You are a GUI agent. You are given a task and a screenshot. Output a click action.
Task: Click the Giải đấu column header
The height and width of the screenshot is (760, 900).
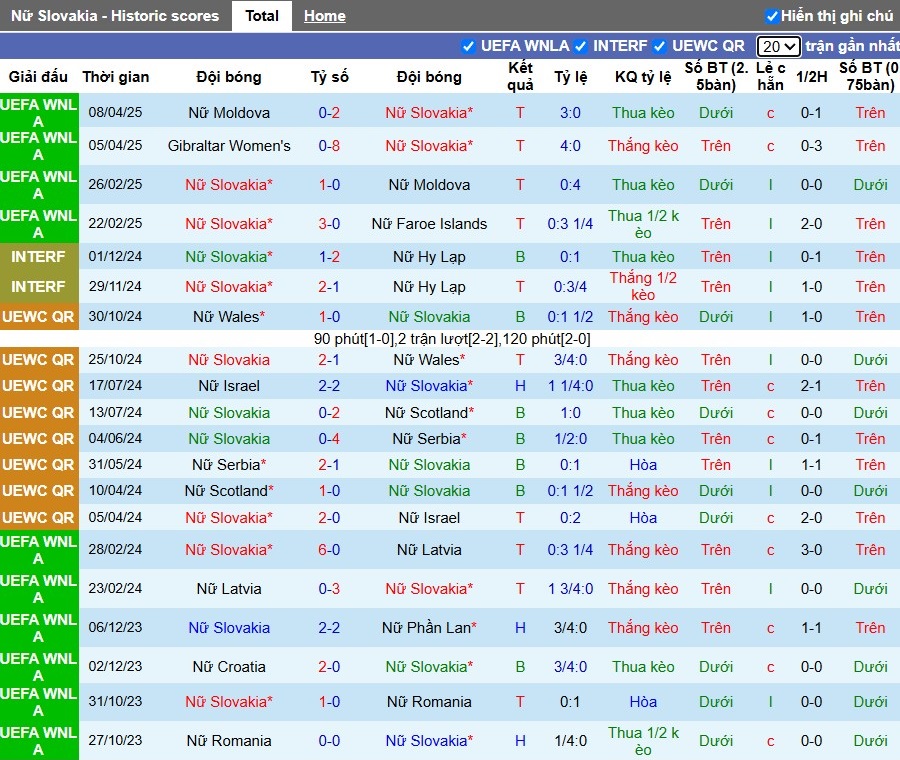click(38, 76)
